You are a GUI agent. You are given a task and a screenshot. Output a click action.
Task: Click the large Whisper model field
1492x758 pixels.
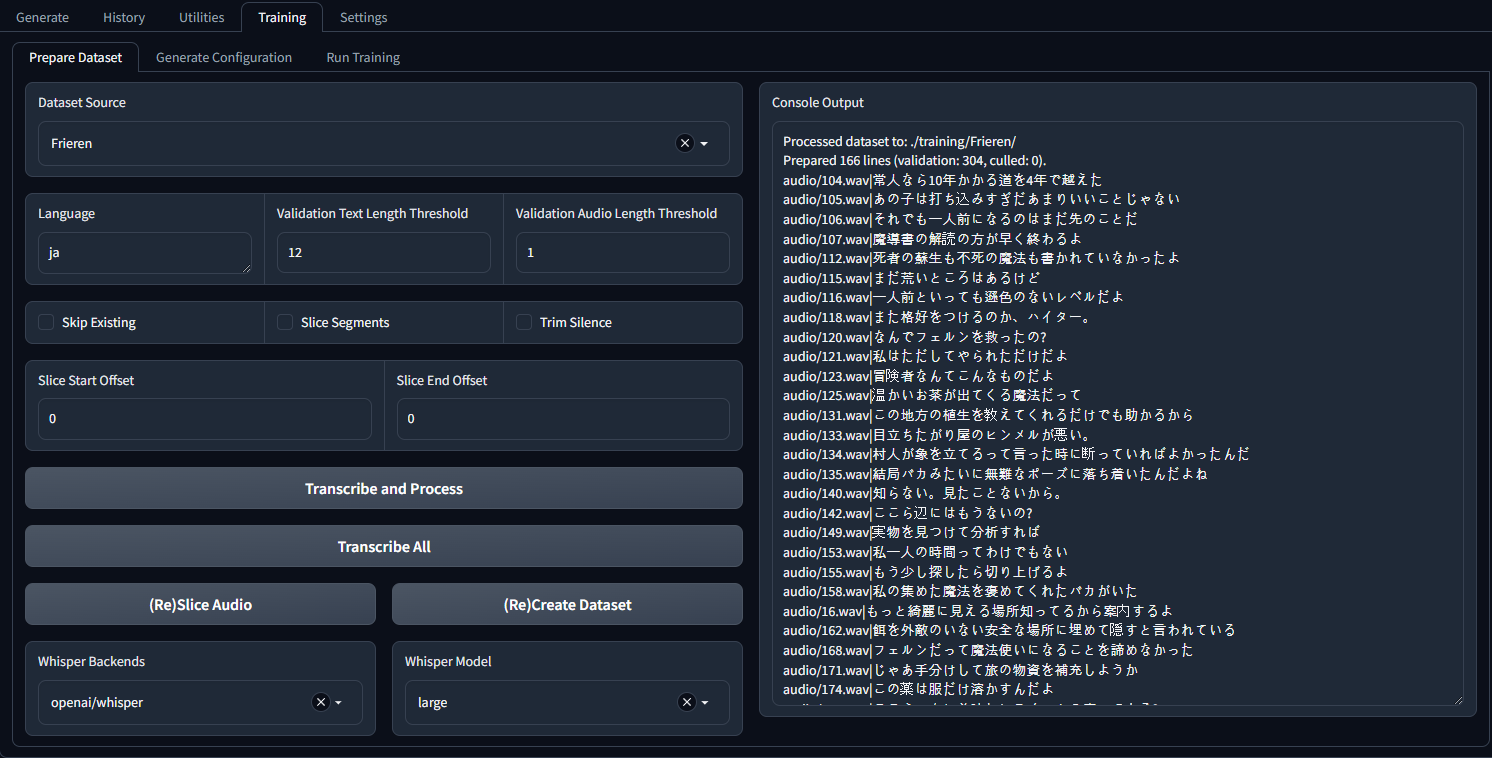(x=567, y=703)
